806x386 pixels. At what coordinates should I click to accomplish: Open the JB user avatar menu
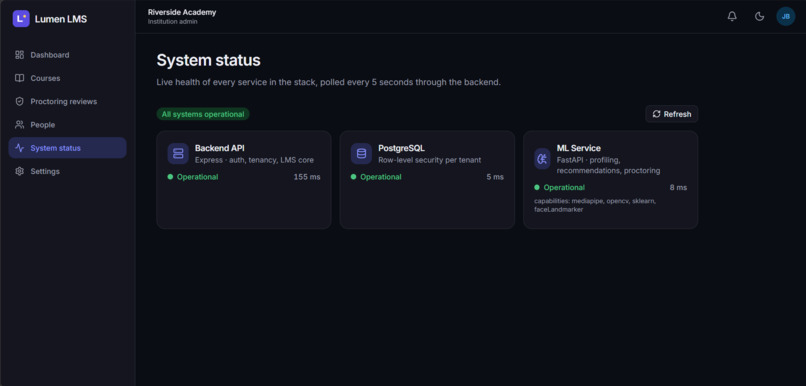tap(785, 16)
